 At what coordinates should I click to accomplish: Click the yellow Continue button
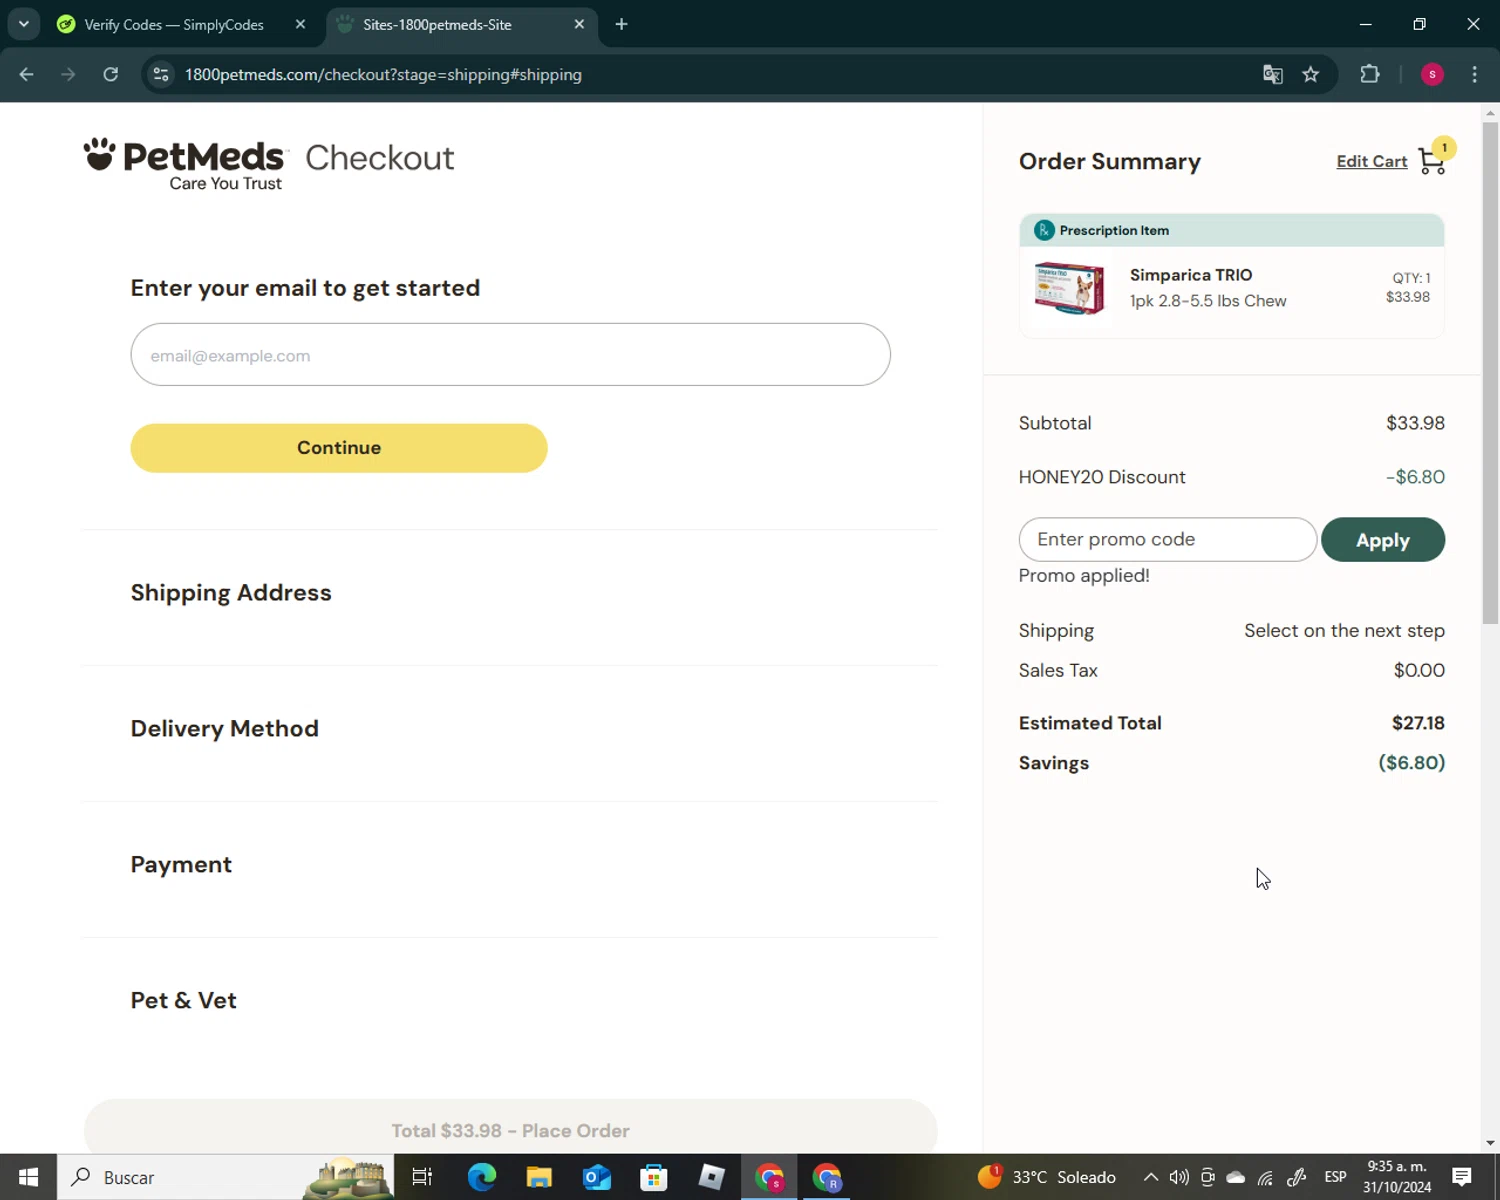[x=339, y=448]
